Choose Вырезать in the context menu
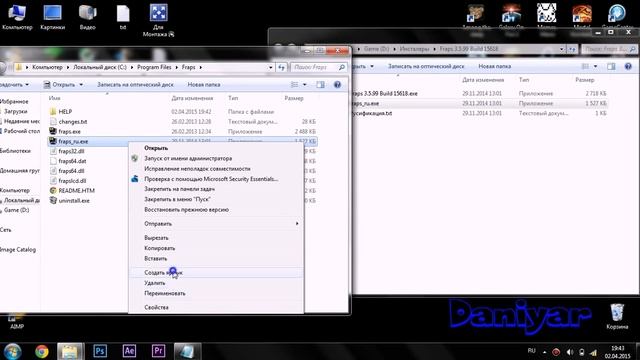The width and height of the screenshot is (640, 360). 216,238
